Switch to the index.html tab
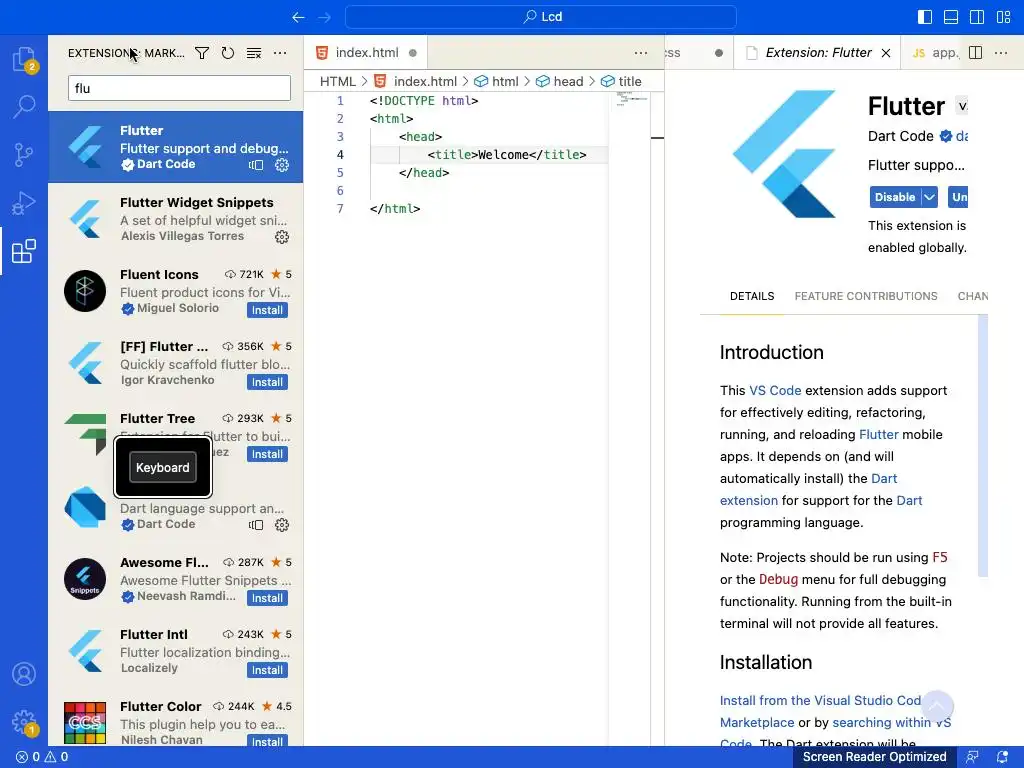Image resolution: width=1024 pixels, height=768 pixels. (366, 53)
